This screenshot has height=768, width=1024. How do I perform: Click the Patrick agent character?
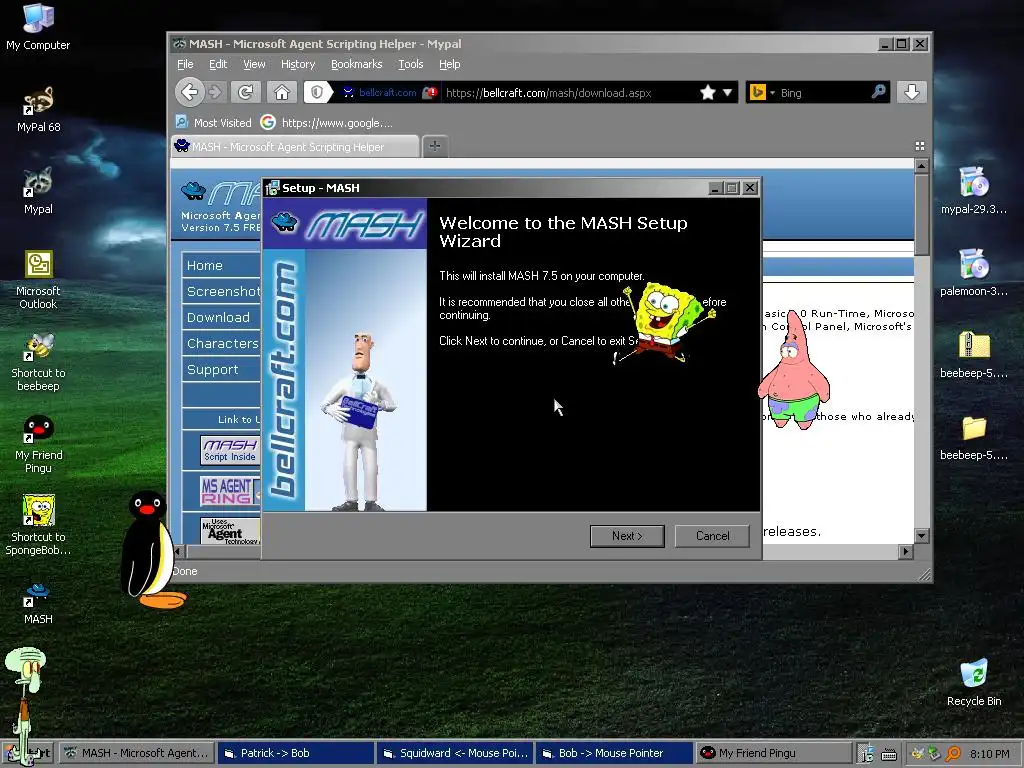(x=793, y=370)
